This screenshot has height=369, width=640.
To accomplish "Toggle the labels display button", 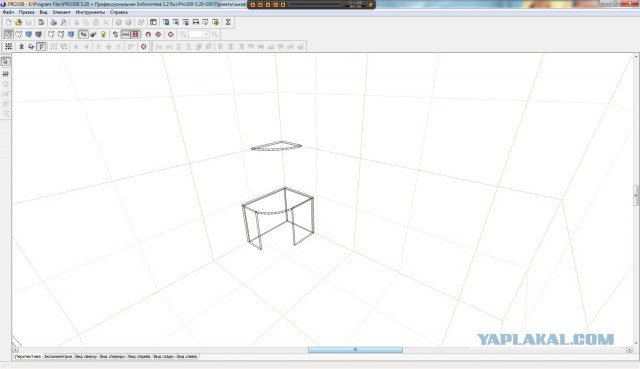I will click(x=83, y=34).
